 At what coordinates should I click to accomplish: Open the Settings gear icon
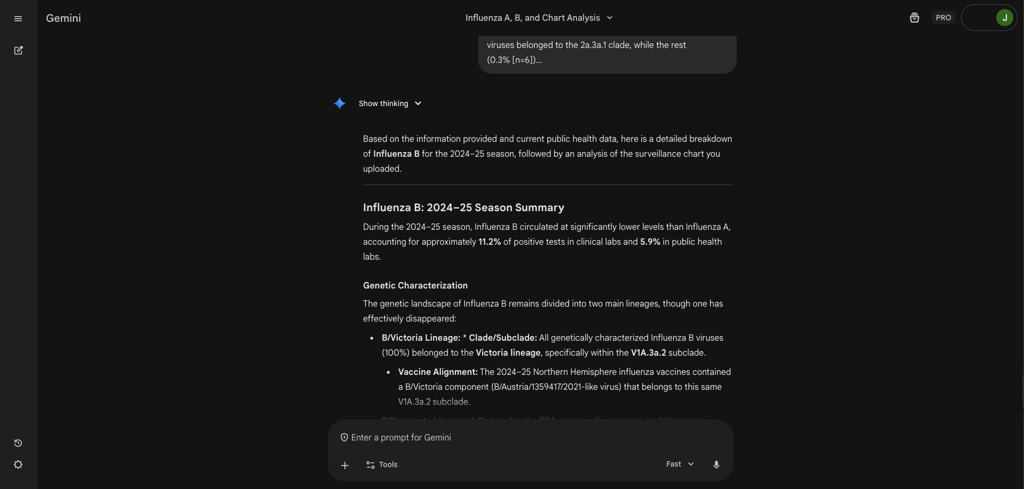(x=18, y=465)
